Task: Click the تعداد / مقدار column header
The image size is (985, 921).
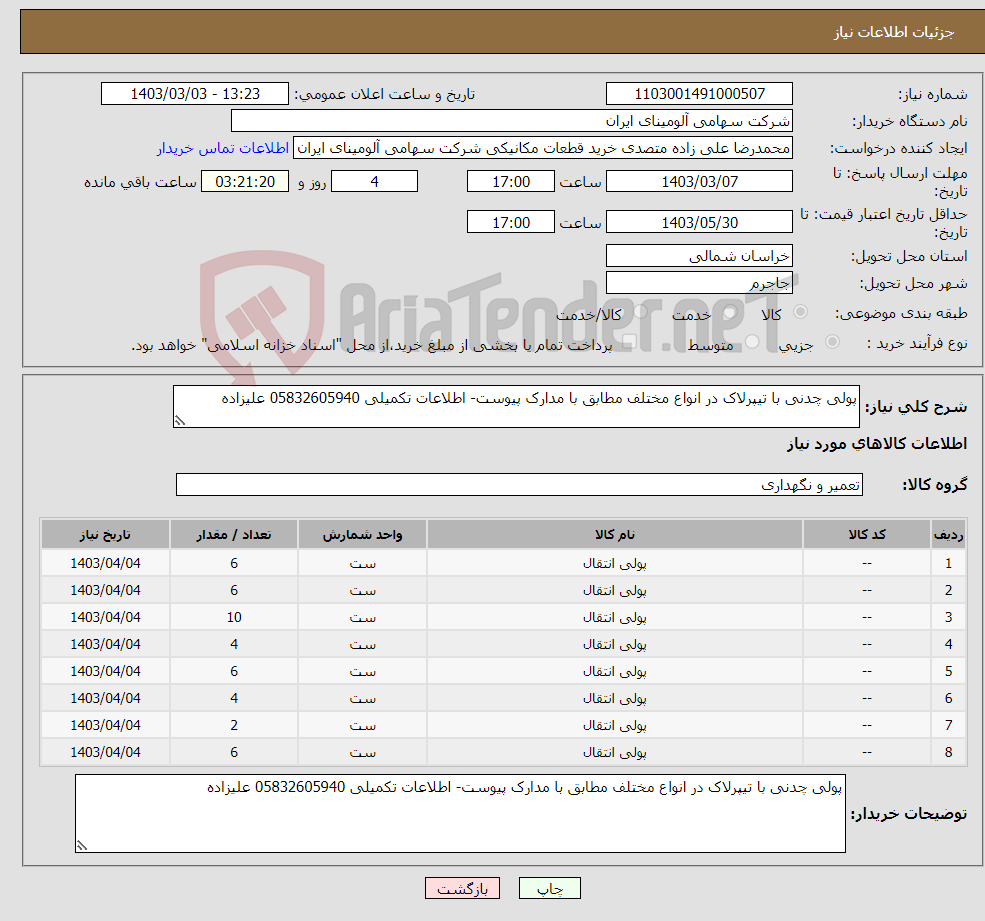Action: click(x=234, y=535)
